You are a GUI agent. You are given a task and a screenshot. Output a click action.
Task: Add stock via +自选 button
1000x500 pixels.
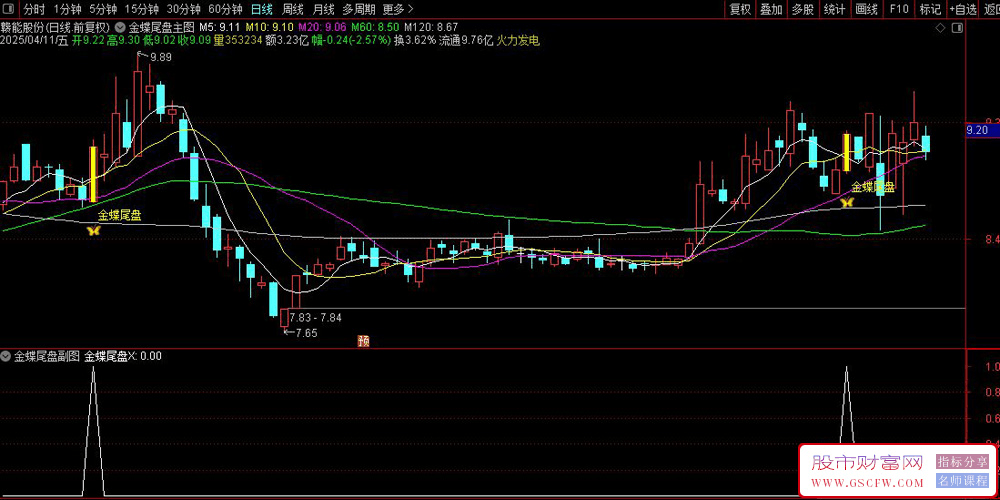tap(963, 9)
